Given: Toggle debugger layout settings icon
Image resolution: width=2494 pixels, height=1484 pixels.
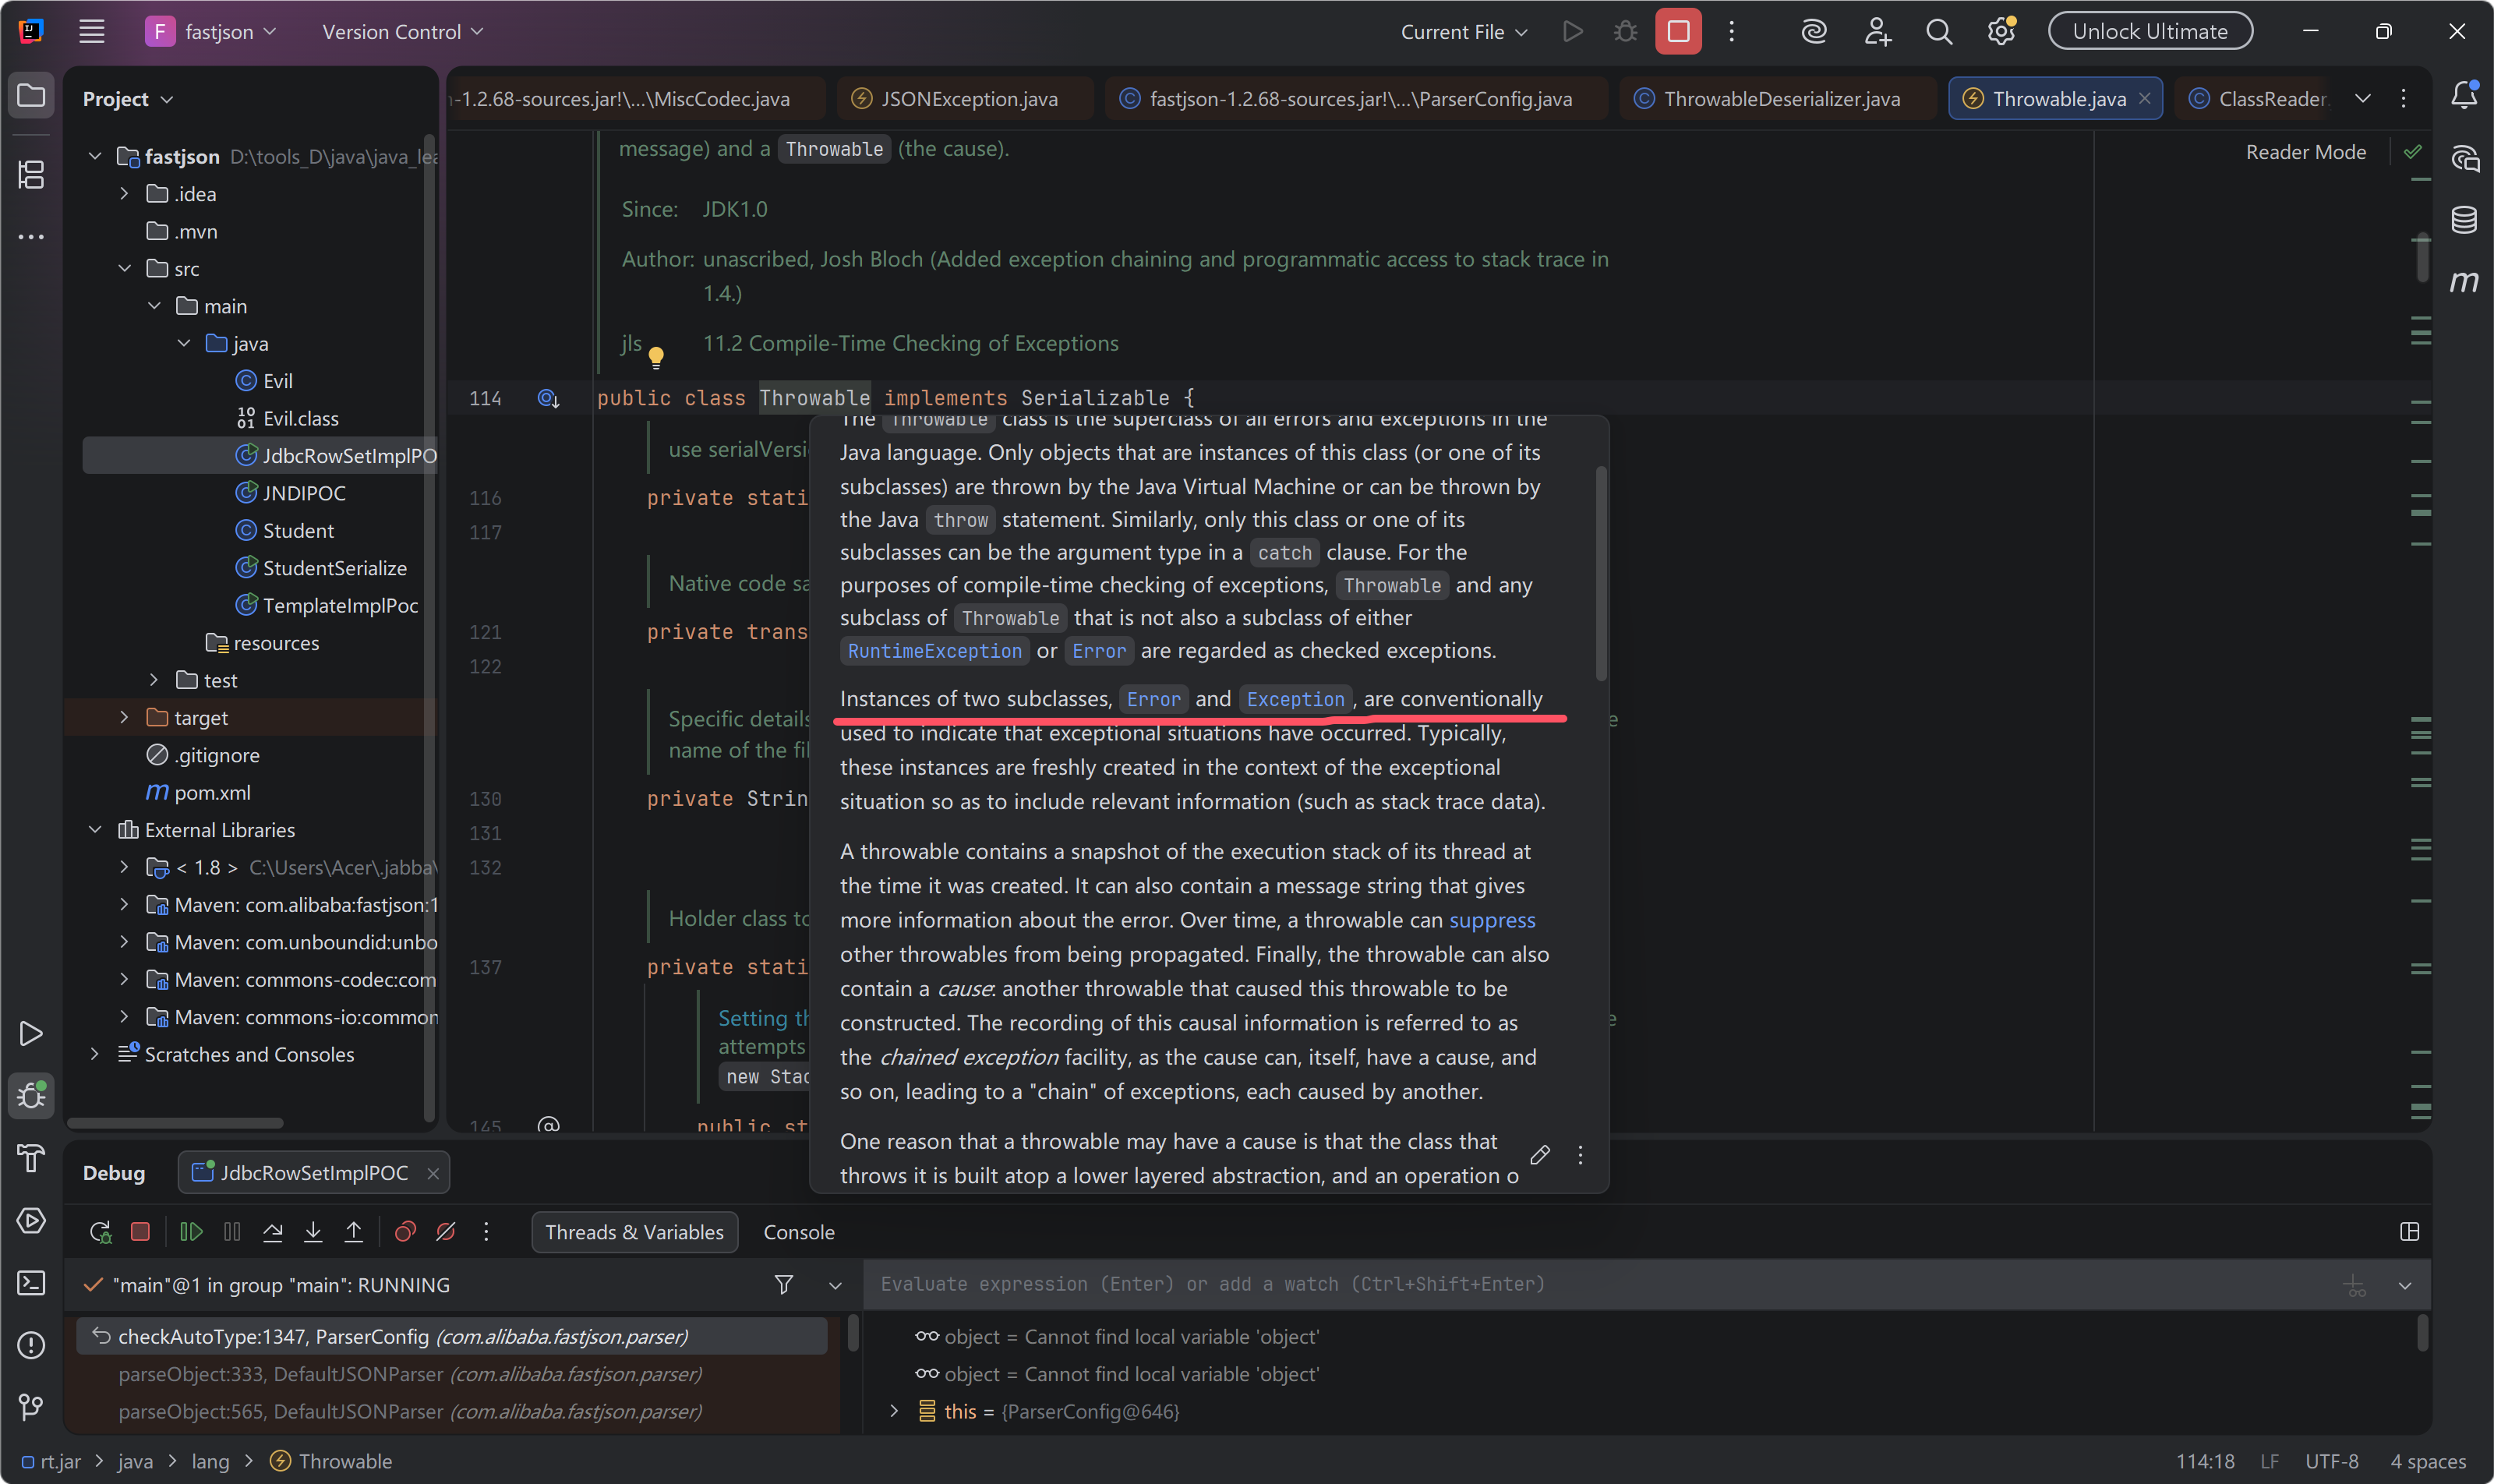Looking at the screenshot, I should click(x=2409, y=1232).
